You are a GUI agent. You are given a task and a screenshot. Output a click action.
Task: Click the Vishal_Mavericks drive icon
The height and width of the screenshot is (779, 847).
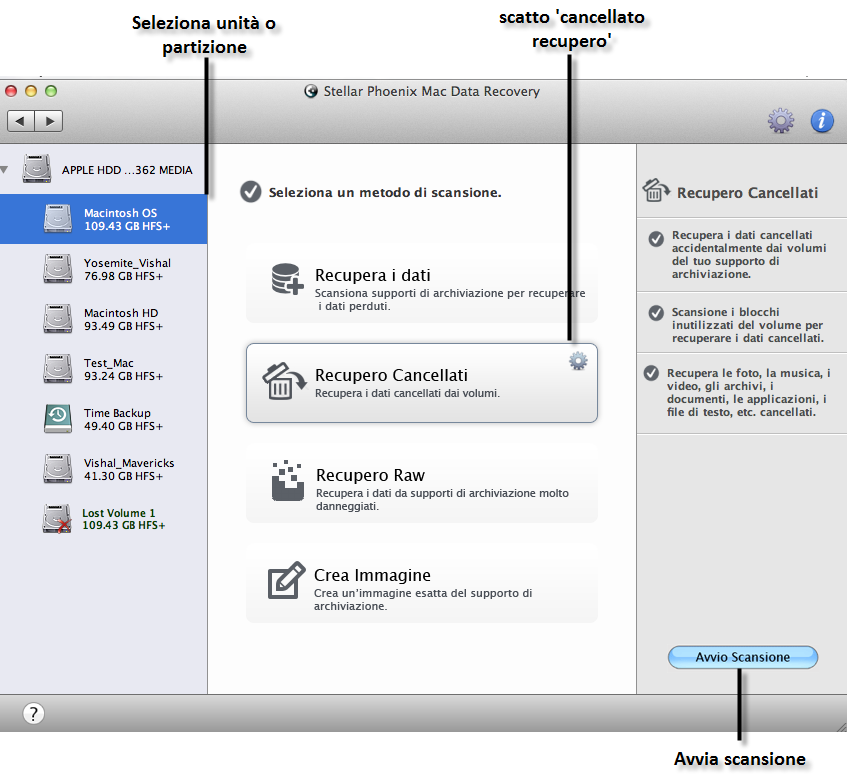tap(58, 468)
